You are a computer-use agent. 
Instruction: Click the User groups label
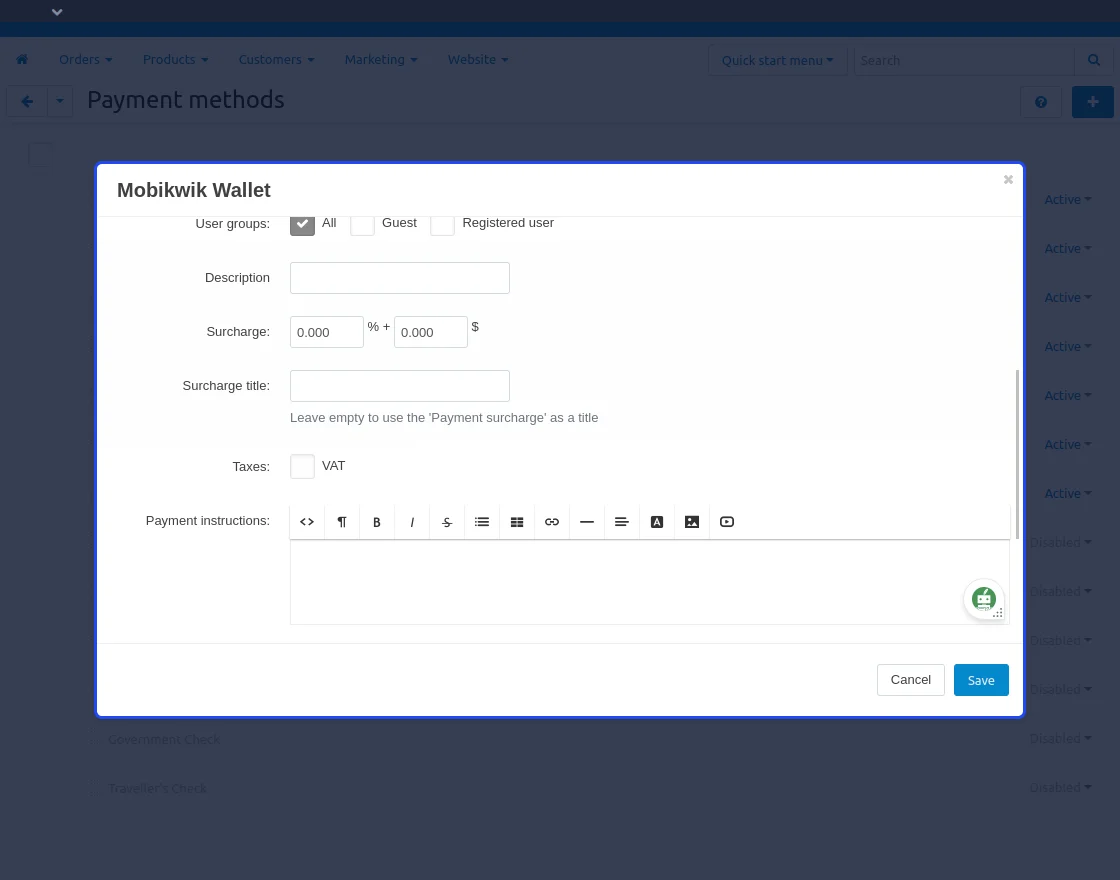(x=233, y=224)
